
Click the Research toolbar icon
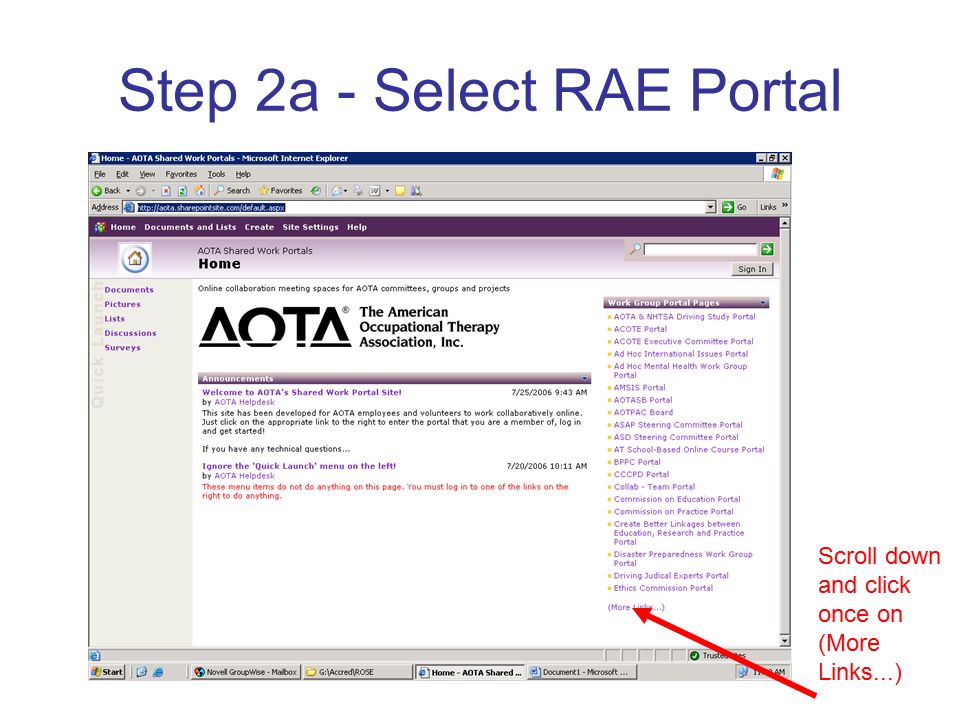pos(416,190)
